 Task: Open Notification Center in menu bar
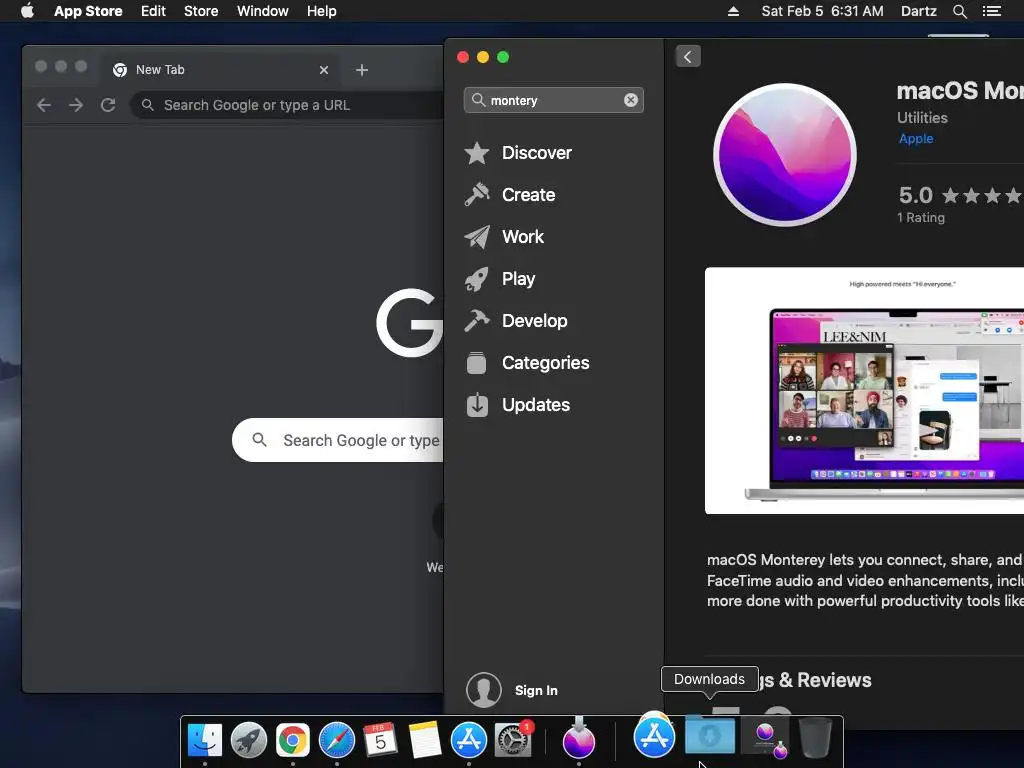tap(991, 11)
